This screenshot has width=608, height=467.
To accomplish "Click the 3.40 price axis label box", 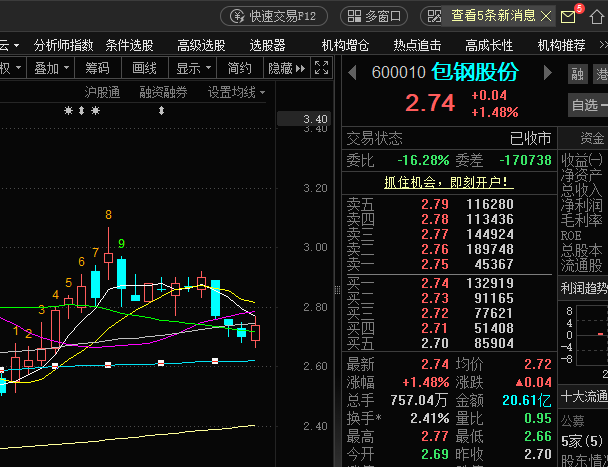I will click(x=304, y=119).
